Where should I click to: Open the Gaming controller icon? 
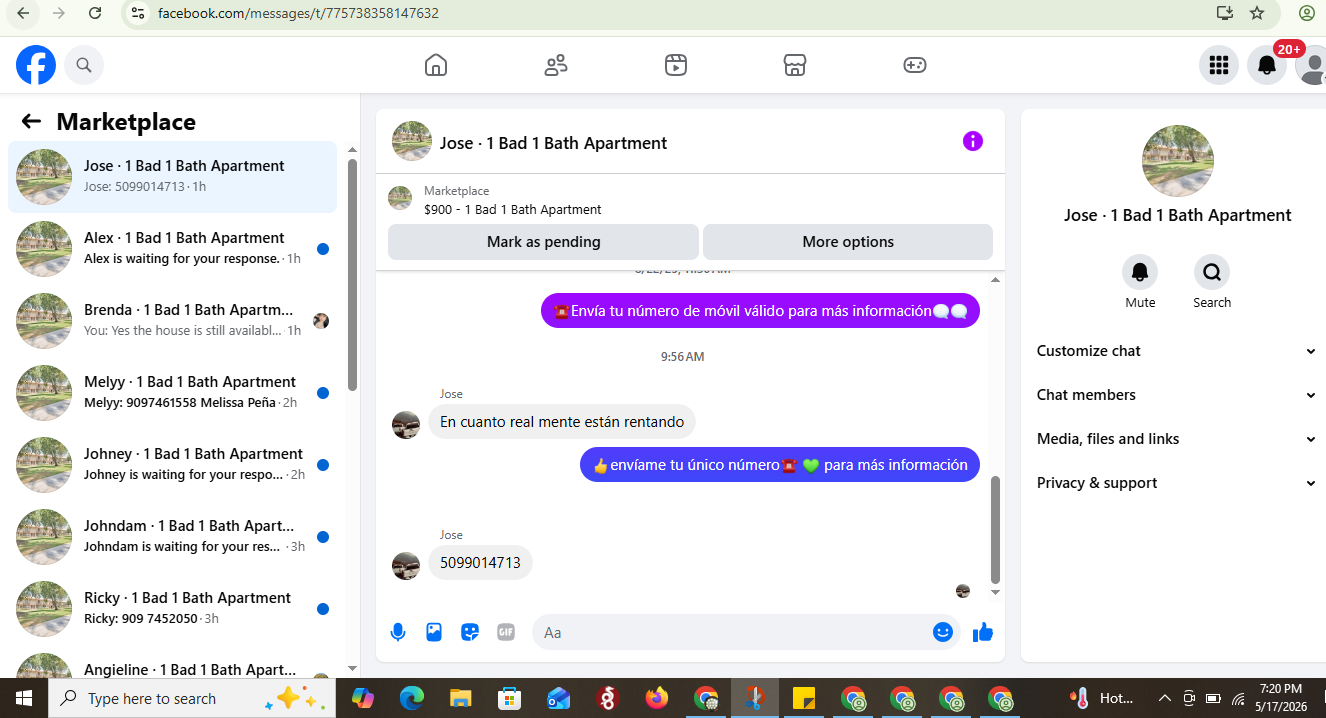tap(915, 65)
